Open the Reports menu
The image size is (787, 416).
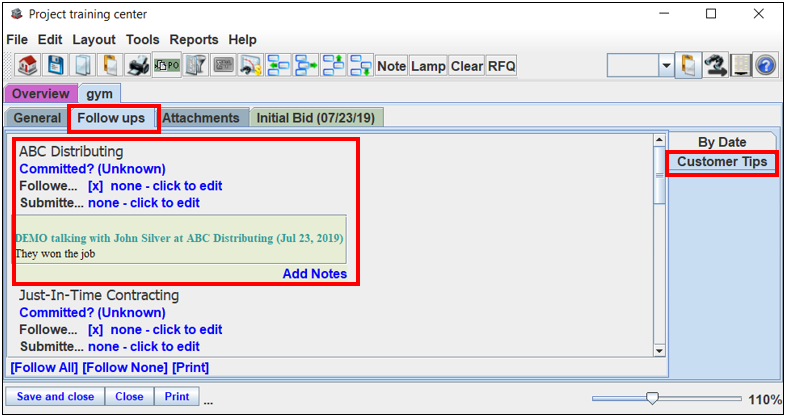(194, 40)
